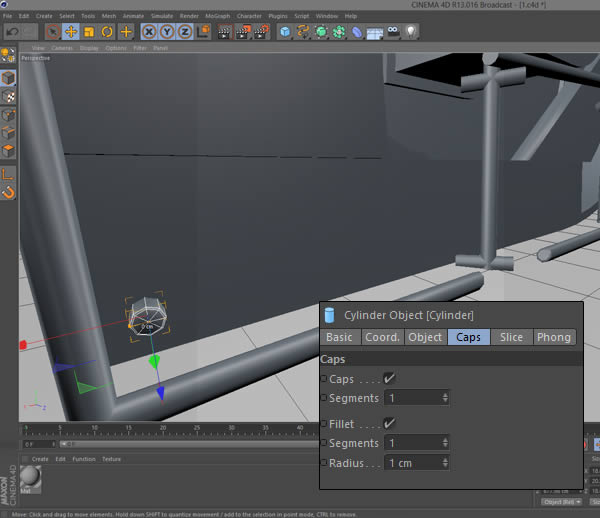Switch to the Phong tab

pos(554,337)
